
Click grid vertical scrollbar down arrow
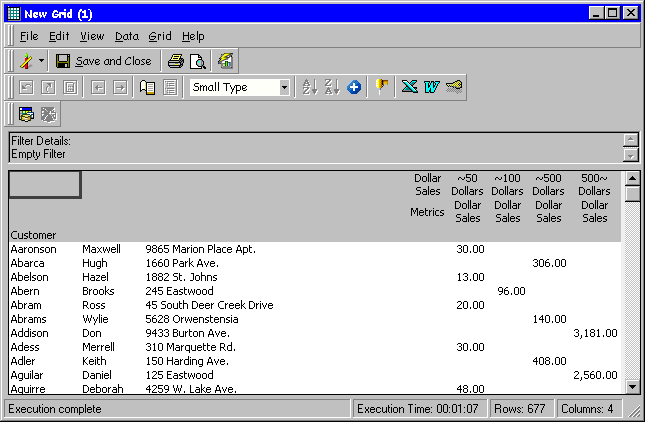(632, 387)
